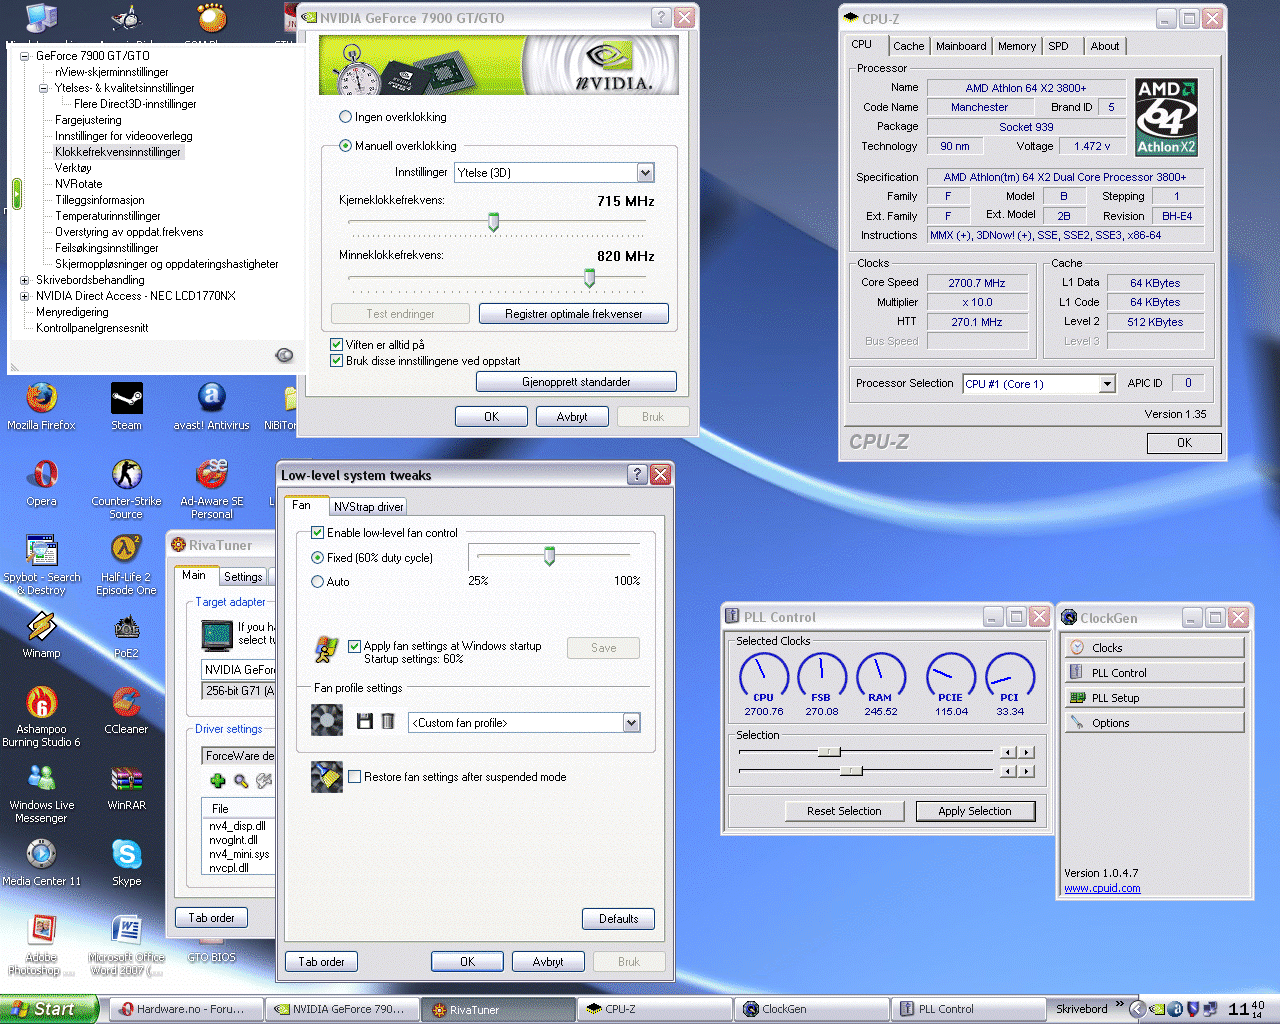Viewport: 1280px width, 1024px height.
Task: Click the delete fan profile trash icon
Action: pyautogui.click(x=388, y=721)
